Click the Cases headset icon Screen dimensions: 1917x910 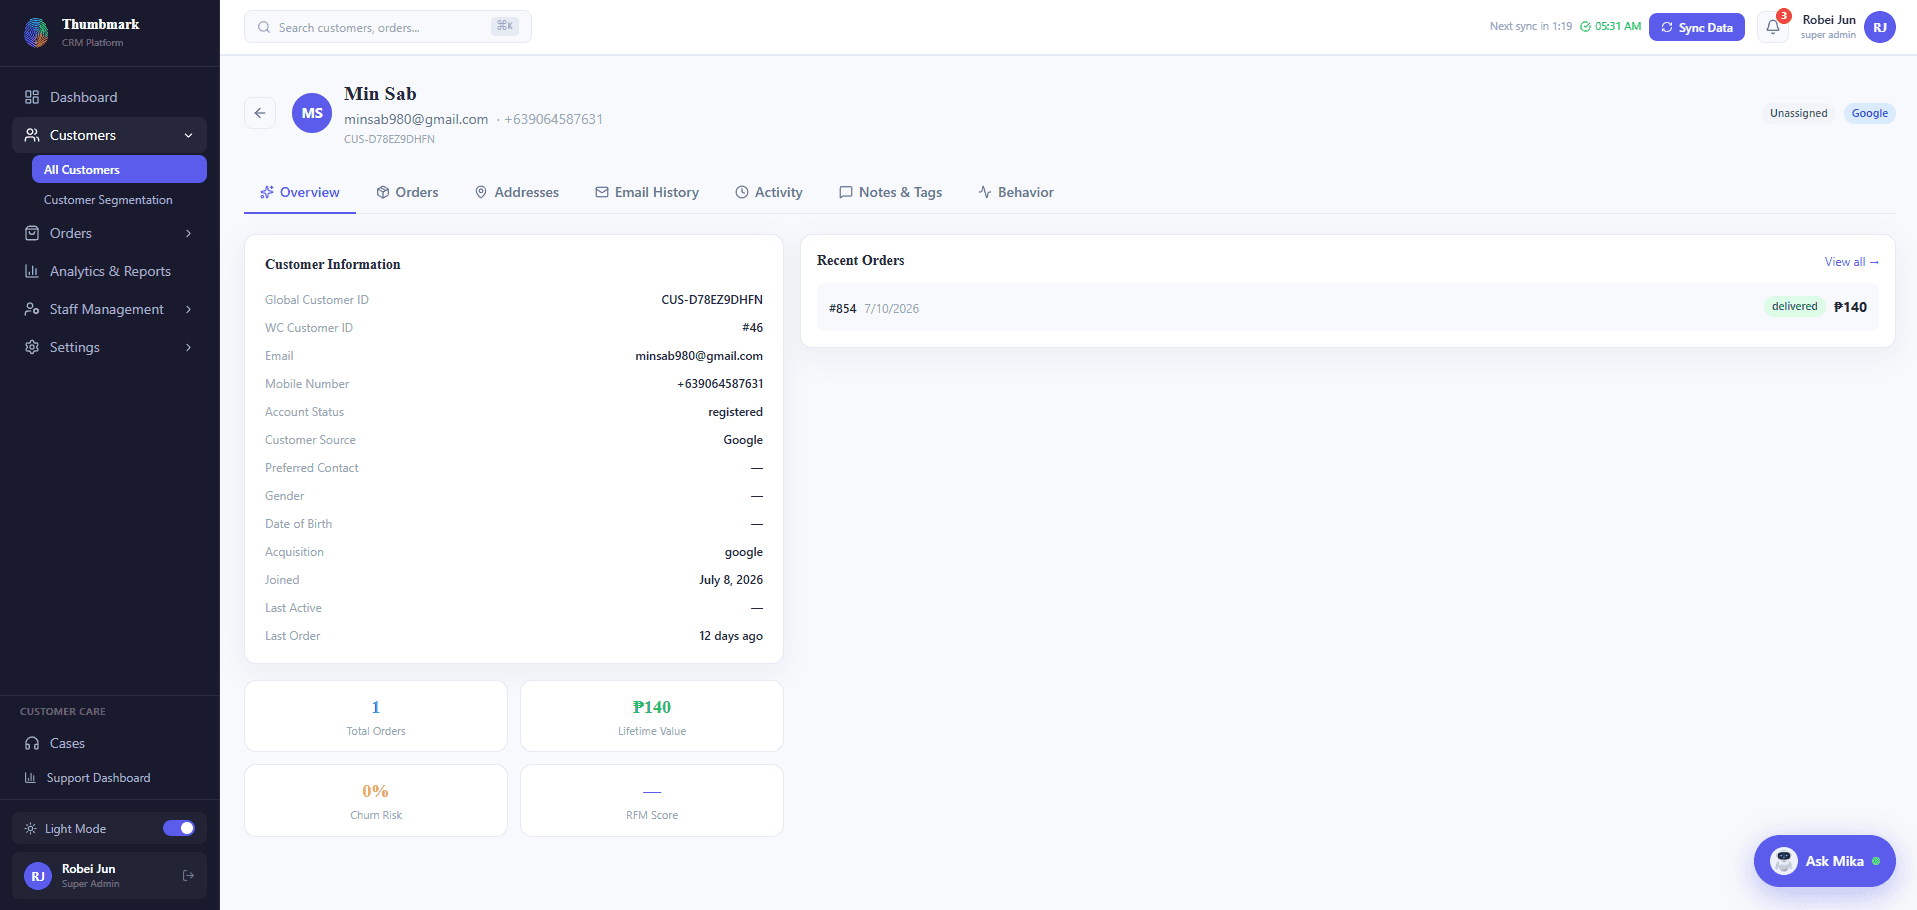pyautogui.click(x=32, y=743)
